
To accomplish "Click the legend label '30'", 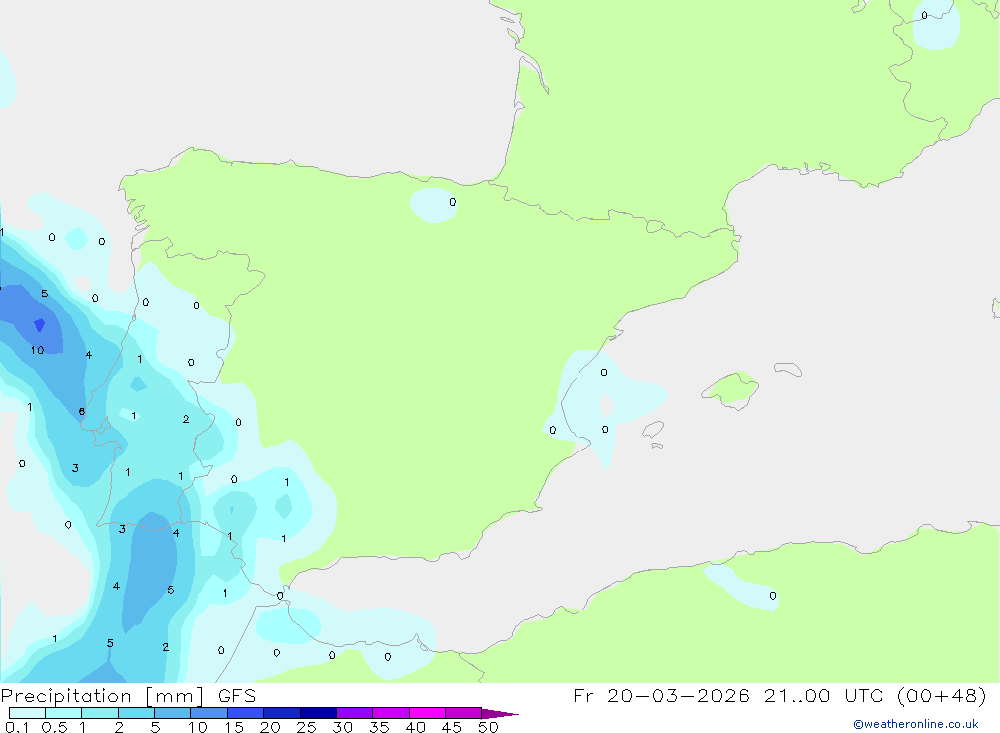I will point(342,727).
